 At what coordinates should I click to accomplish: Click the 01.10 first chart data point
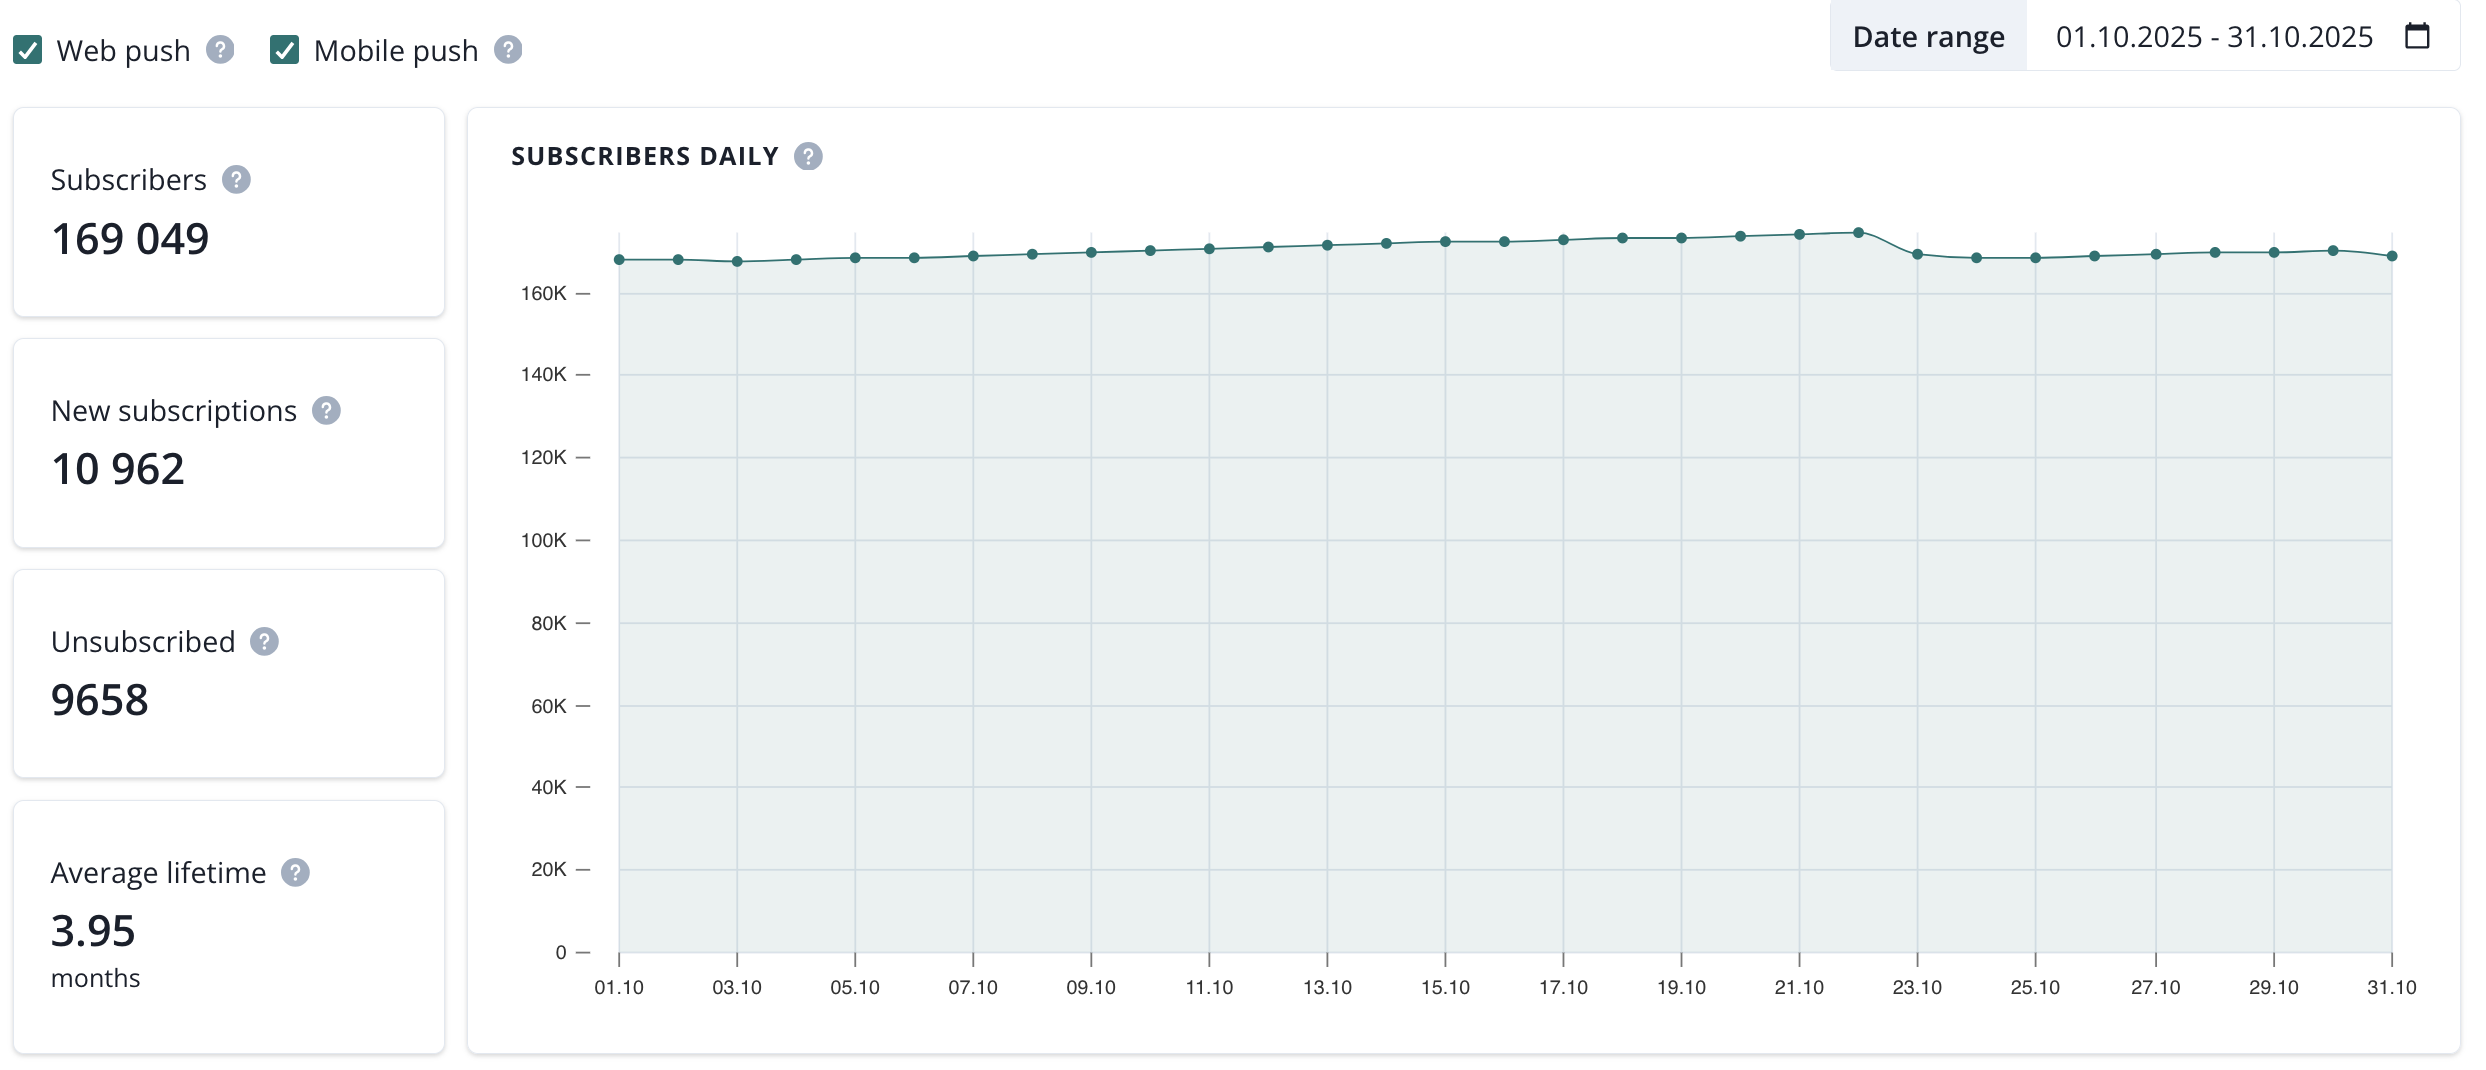pyautogui.click(x=619, y=260)
